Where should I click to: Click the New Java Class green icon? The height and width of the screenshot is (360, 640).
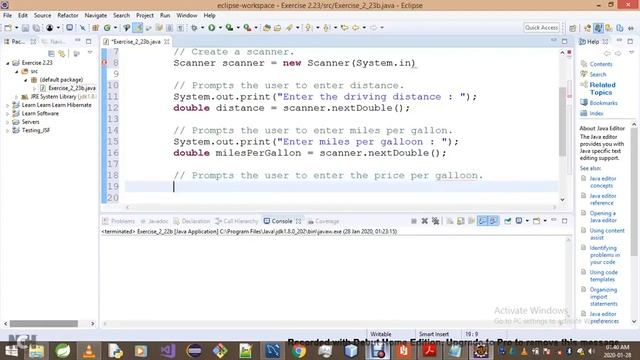point(107,28)
